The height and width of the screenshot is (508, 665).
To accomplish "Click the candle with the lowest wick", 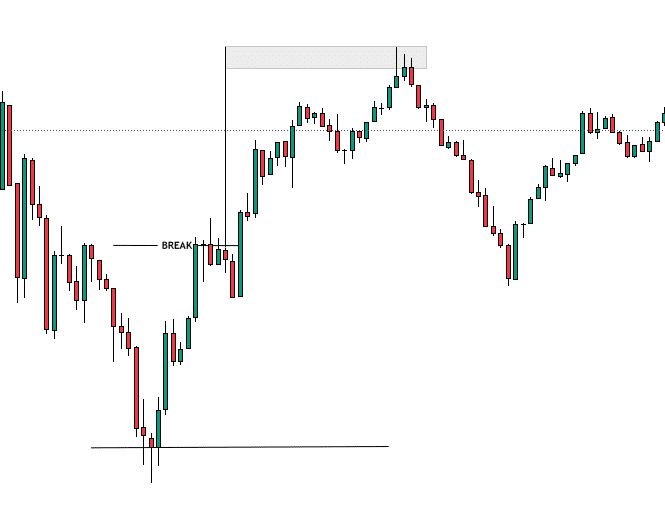I will click(x=151, y=460).
